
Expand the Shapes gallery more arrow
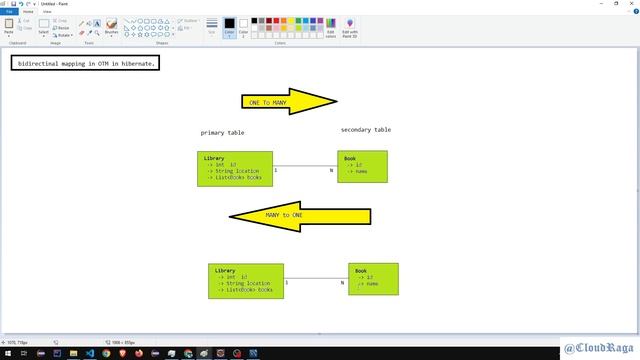[173, 35]
